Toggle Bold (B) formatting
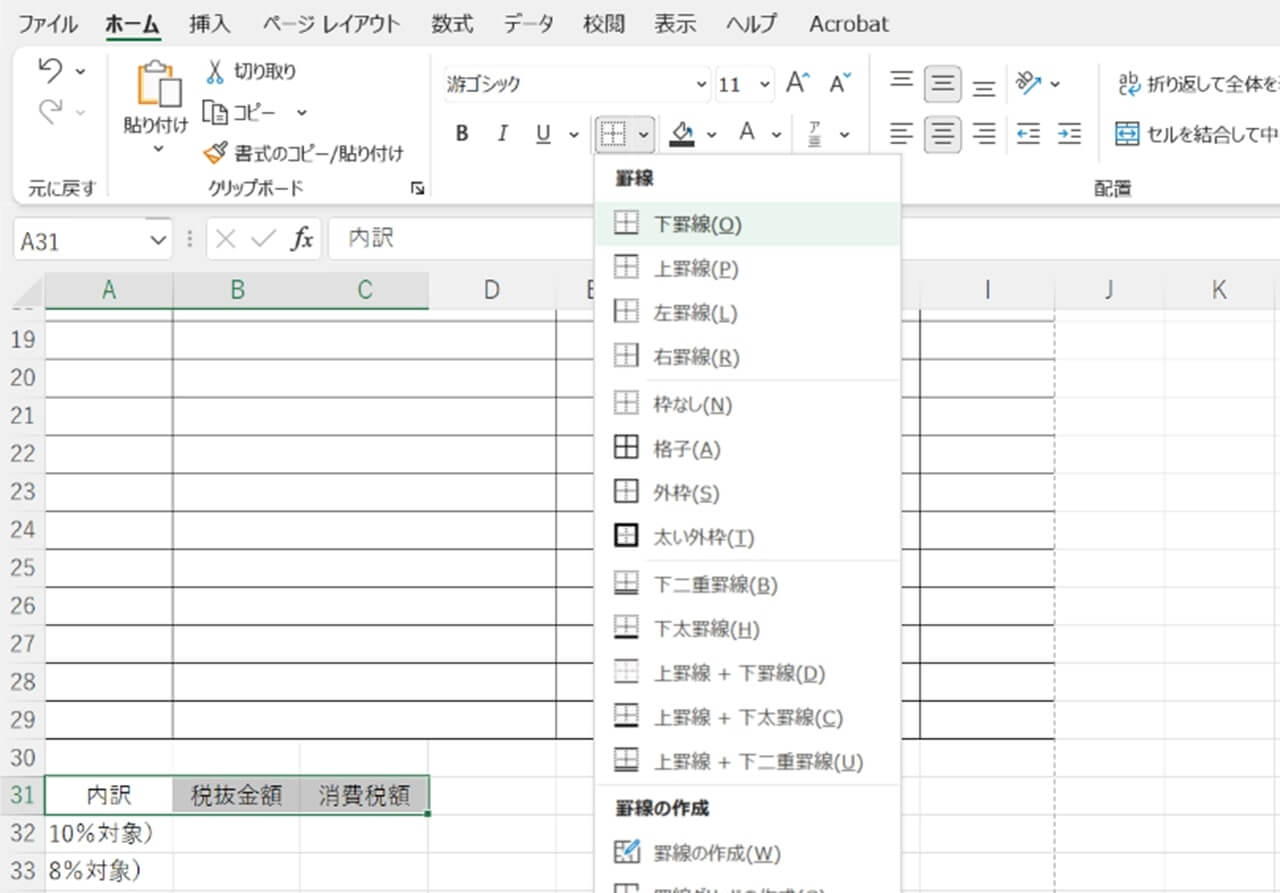The image size is (1280, 893). 462,133
